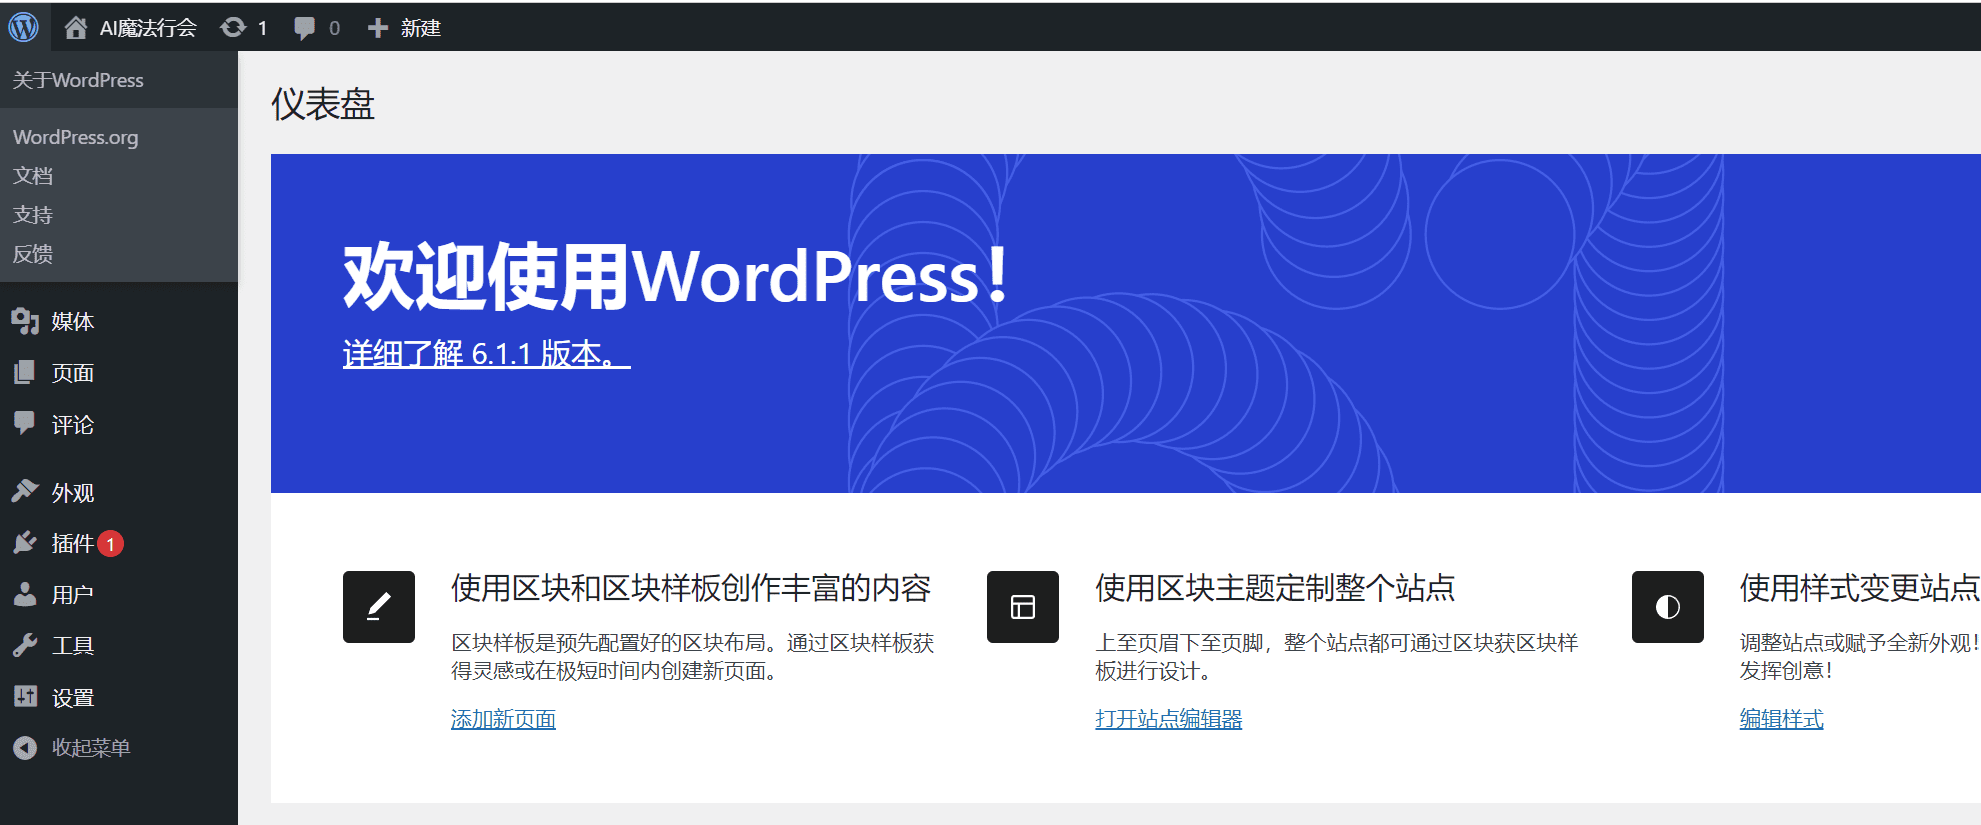
Task: Click the 新建 text in top bar
Action: pyautogui.click(x=421, y=28)
